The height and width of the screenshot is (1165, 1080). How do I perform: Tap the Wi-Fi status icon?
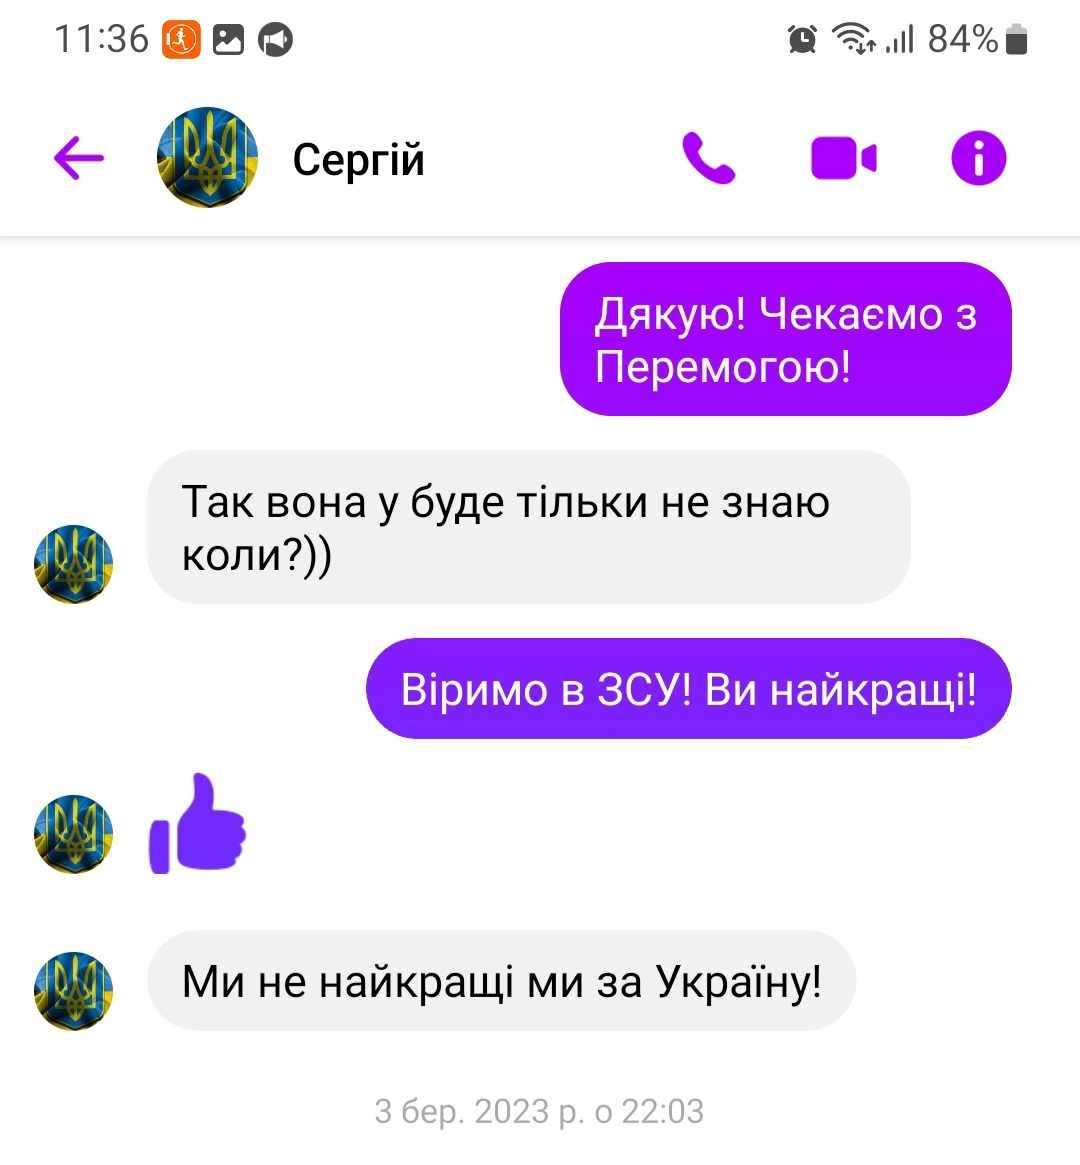(x=853, y=39)
